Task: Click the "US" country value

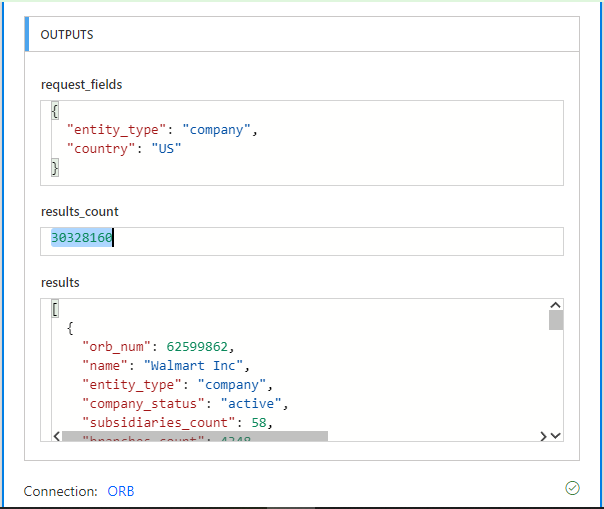Action: click(x=166, y=149)
